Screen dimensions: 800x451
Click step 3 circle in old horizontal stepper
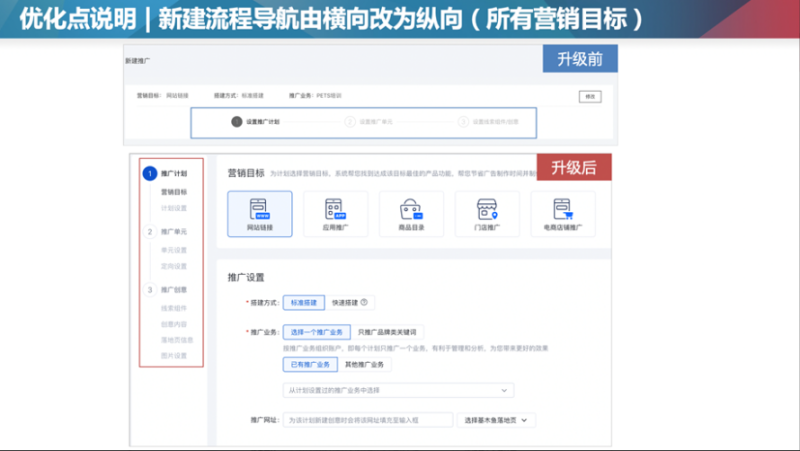tap(463, 121)
